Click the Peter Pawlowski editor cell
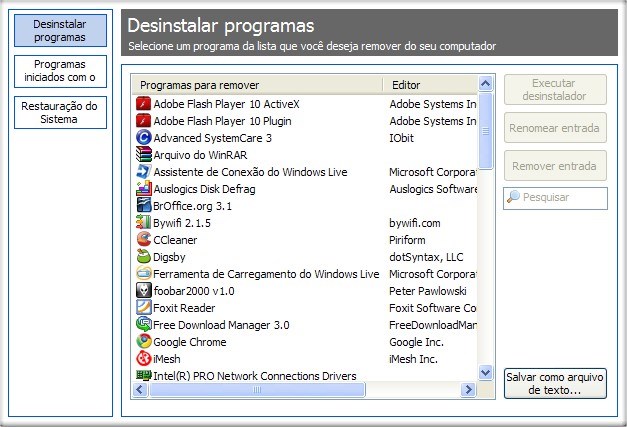Screen dimensions: 627x427 pos(428,291)
